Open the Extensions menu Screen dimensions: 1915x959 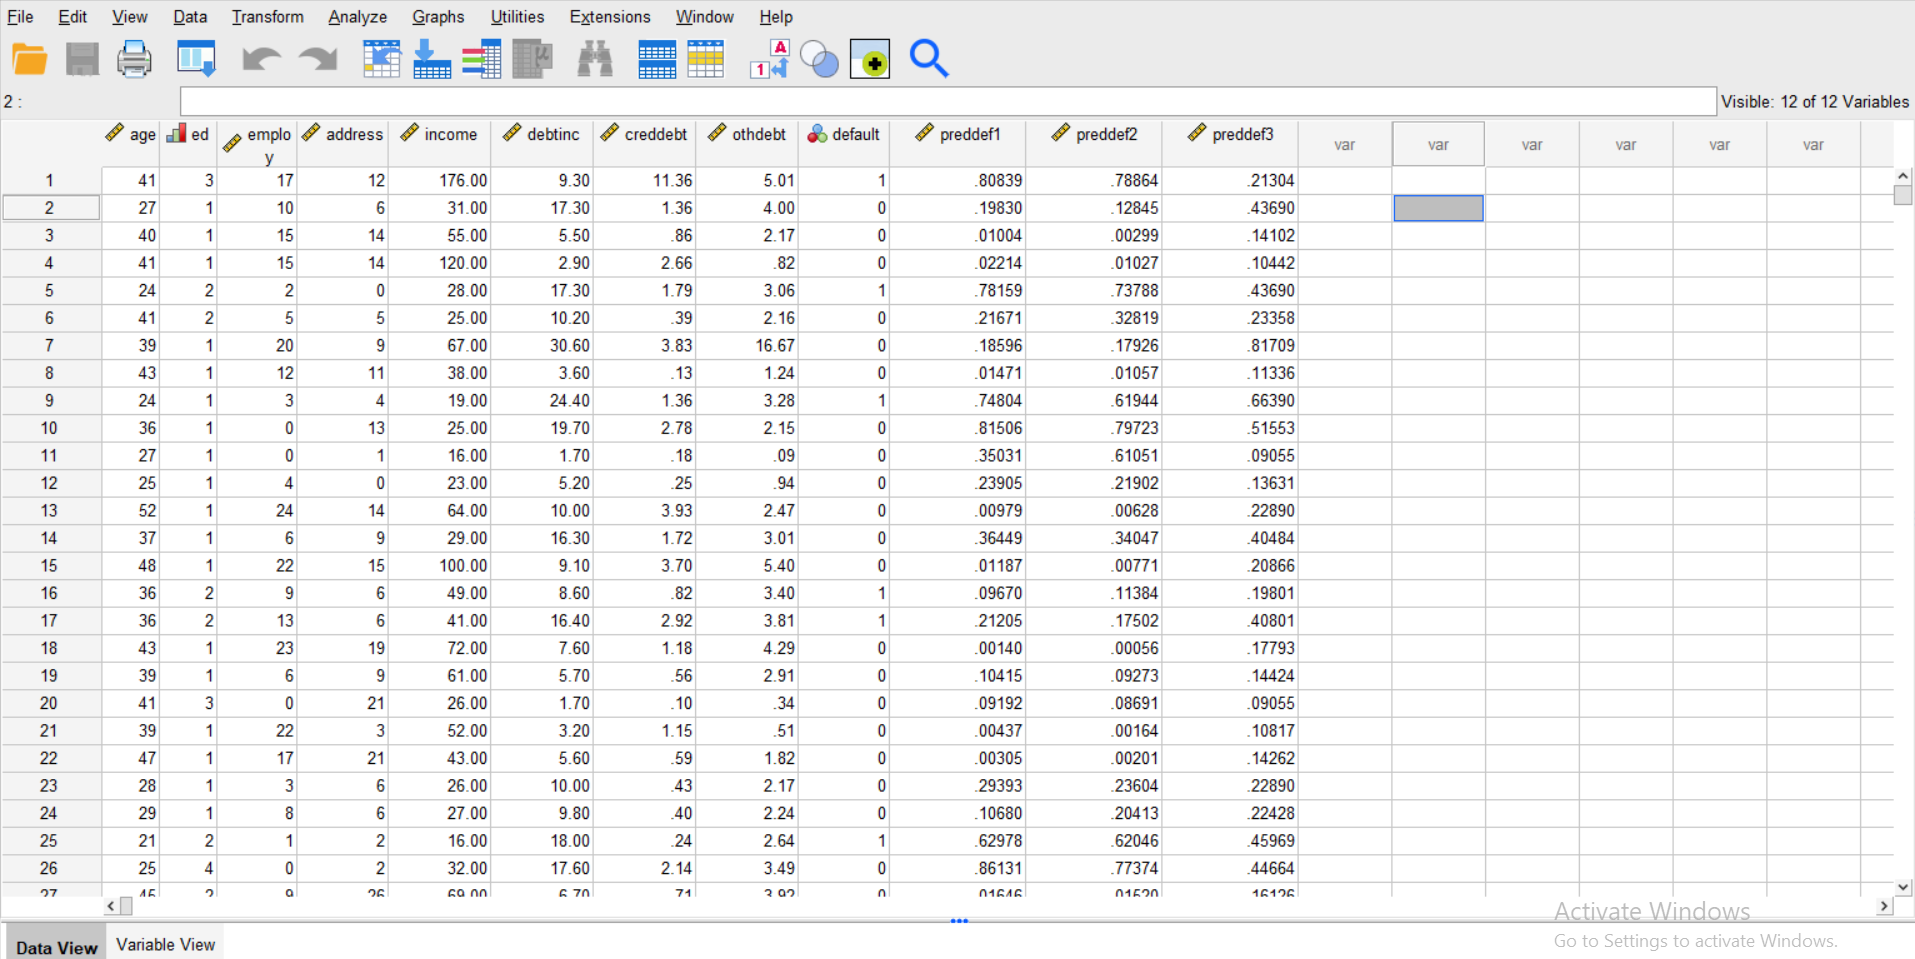tap(610, 17)
